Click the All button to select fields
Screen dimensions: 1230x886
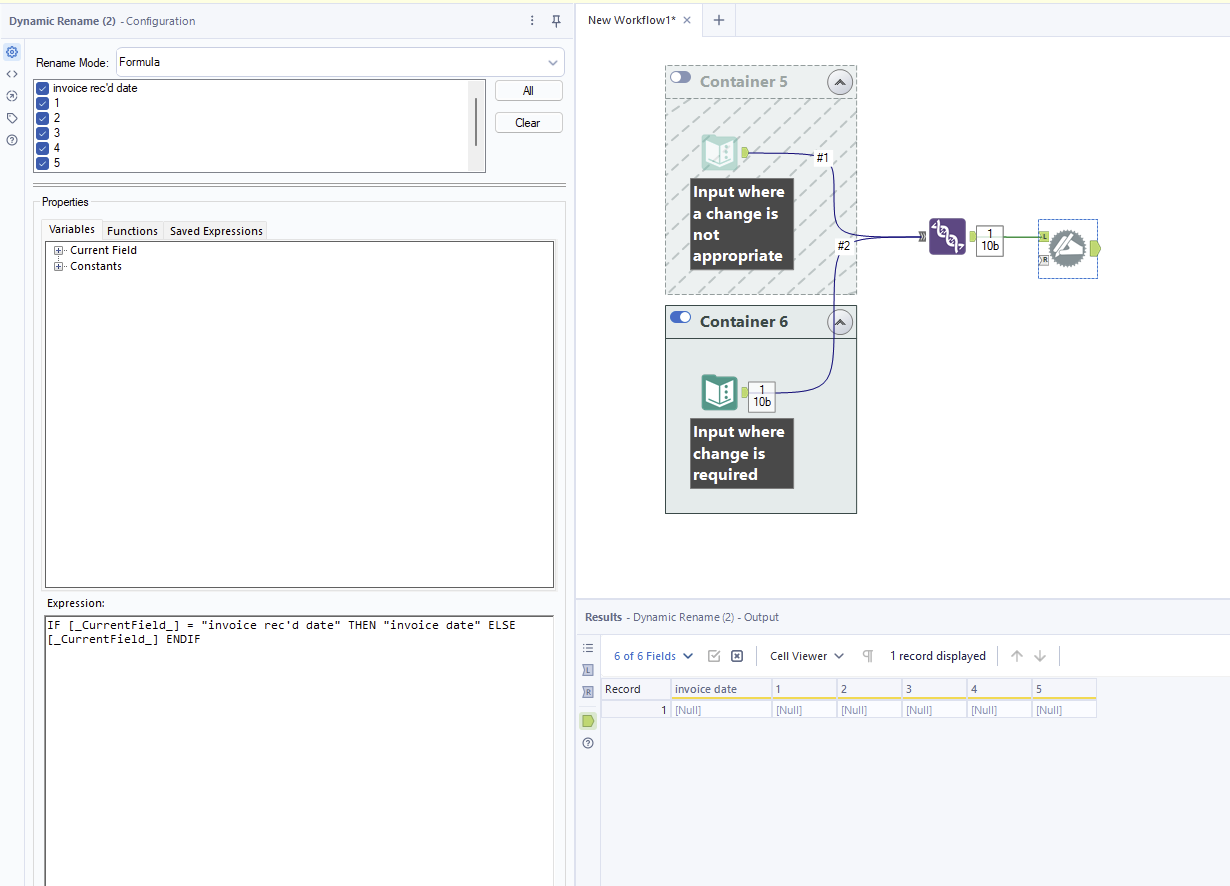point(528,90)
